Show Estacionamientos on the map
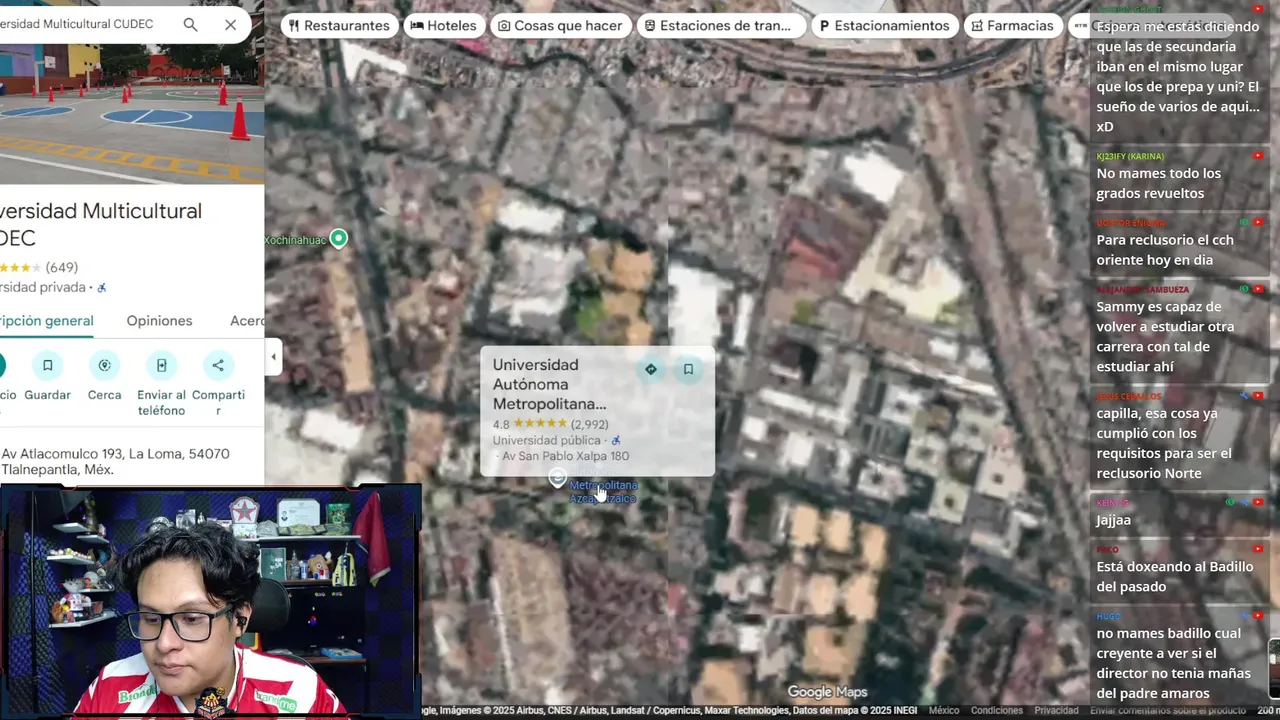This screenshot has width=1280, height=720. pyautogui.click(x=884, y=25)
